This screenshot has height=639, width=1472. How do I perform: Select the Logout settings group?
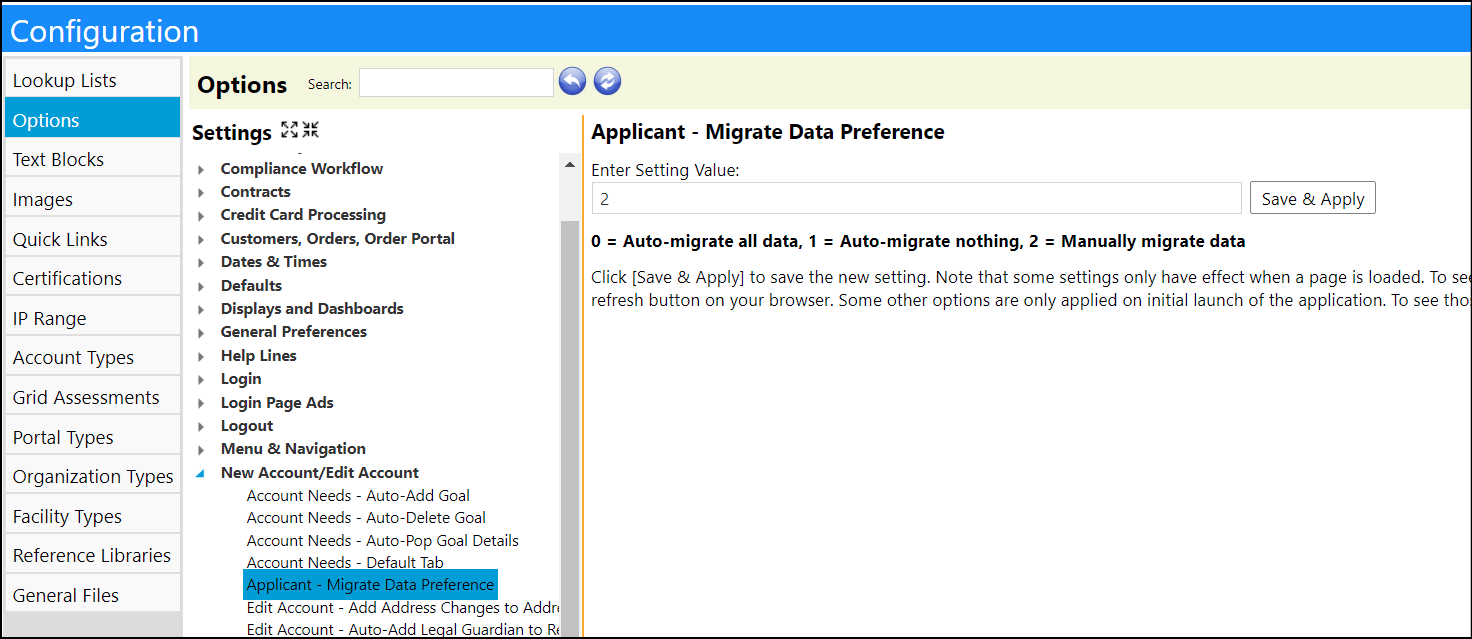click(x=247, y=425)
